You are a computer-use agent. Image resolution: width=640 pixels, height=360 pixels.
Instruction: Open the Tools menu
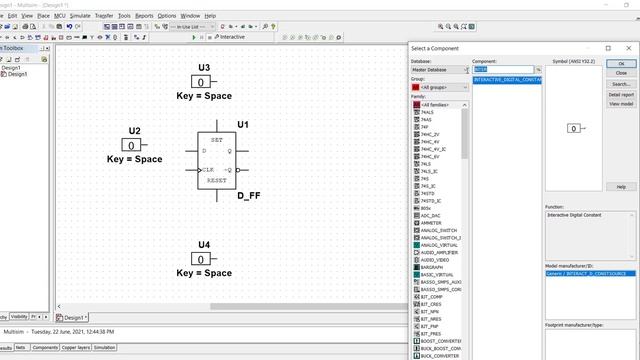(x=124, y=16)
